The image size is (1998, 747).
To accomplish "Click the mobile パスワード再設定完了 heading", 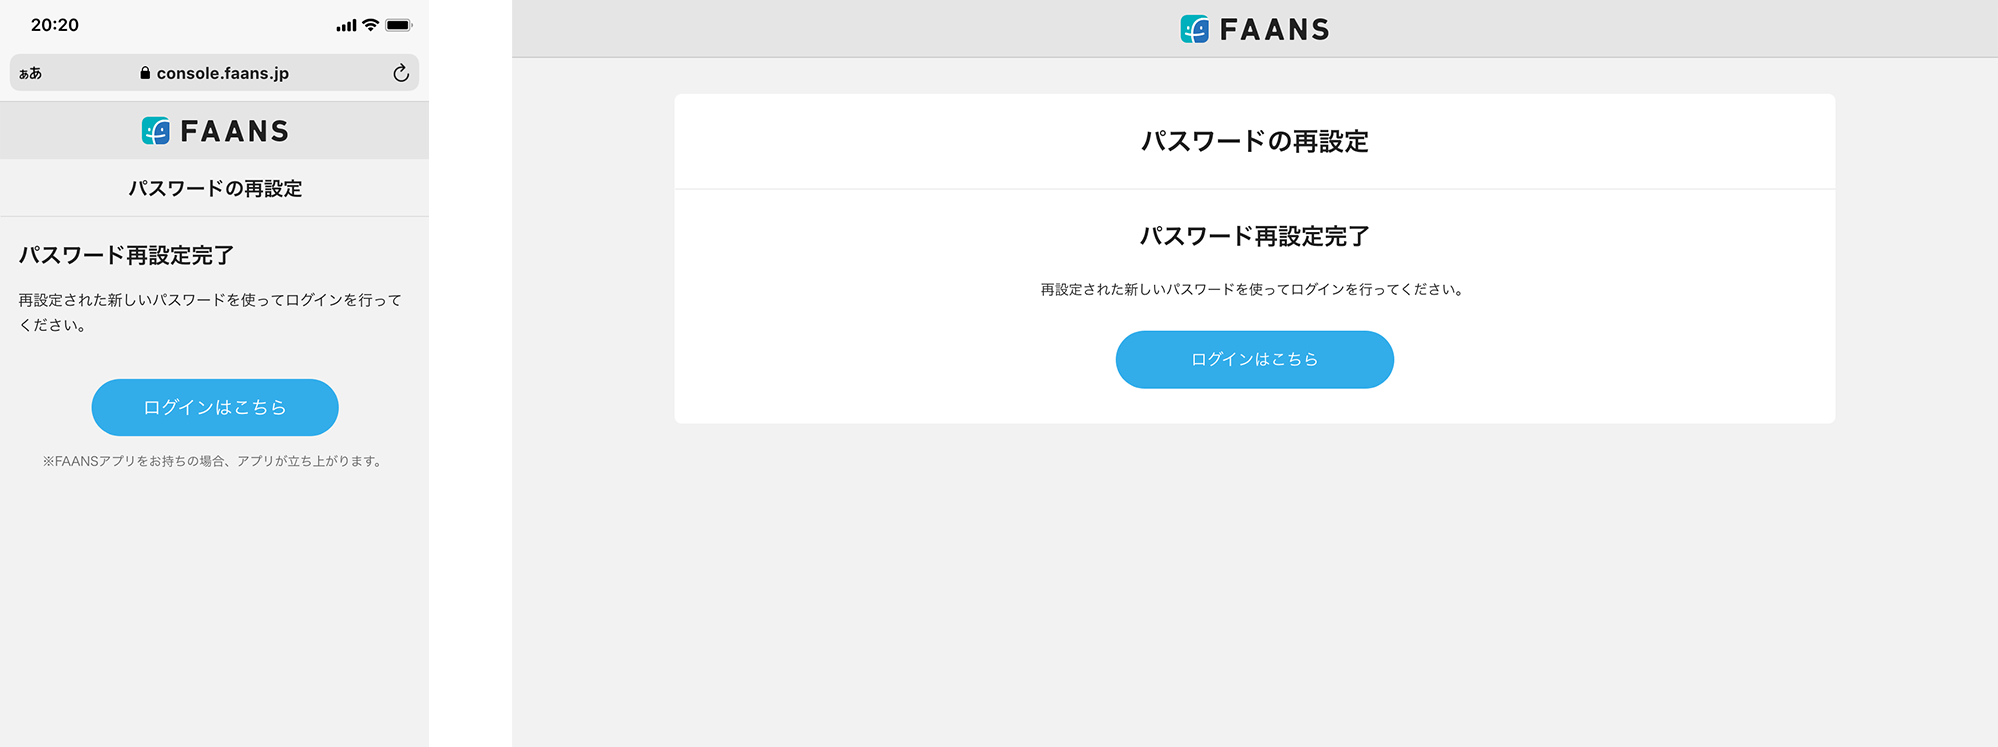I will click(x=124, y=255).
